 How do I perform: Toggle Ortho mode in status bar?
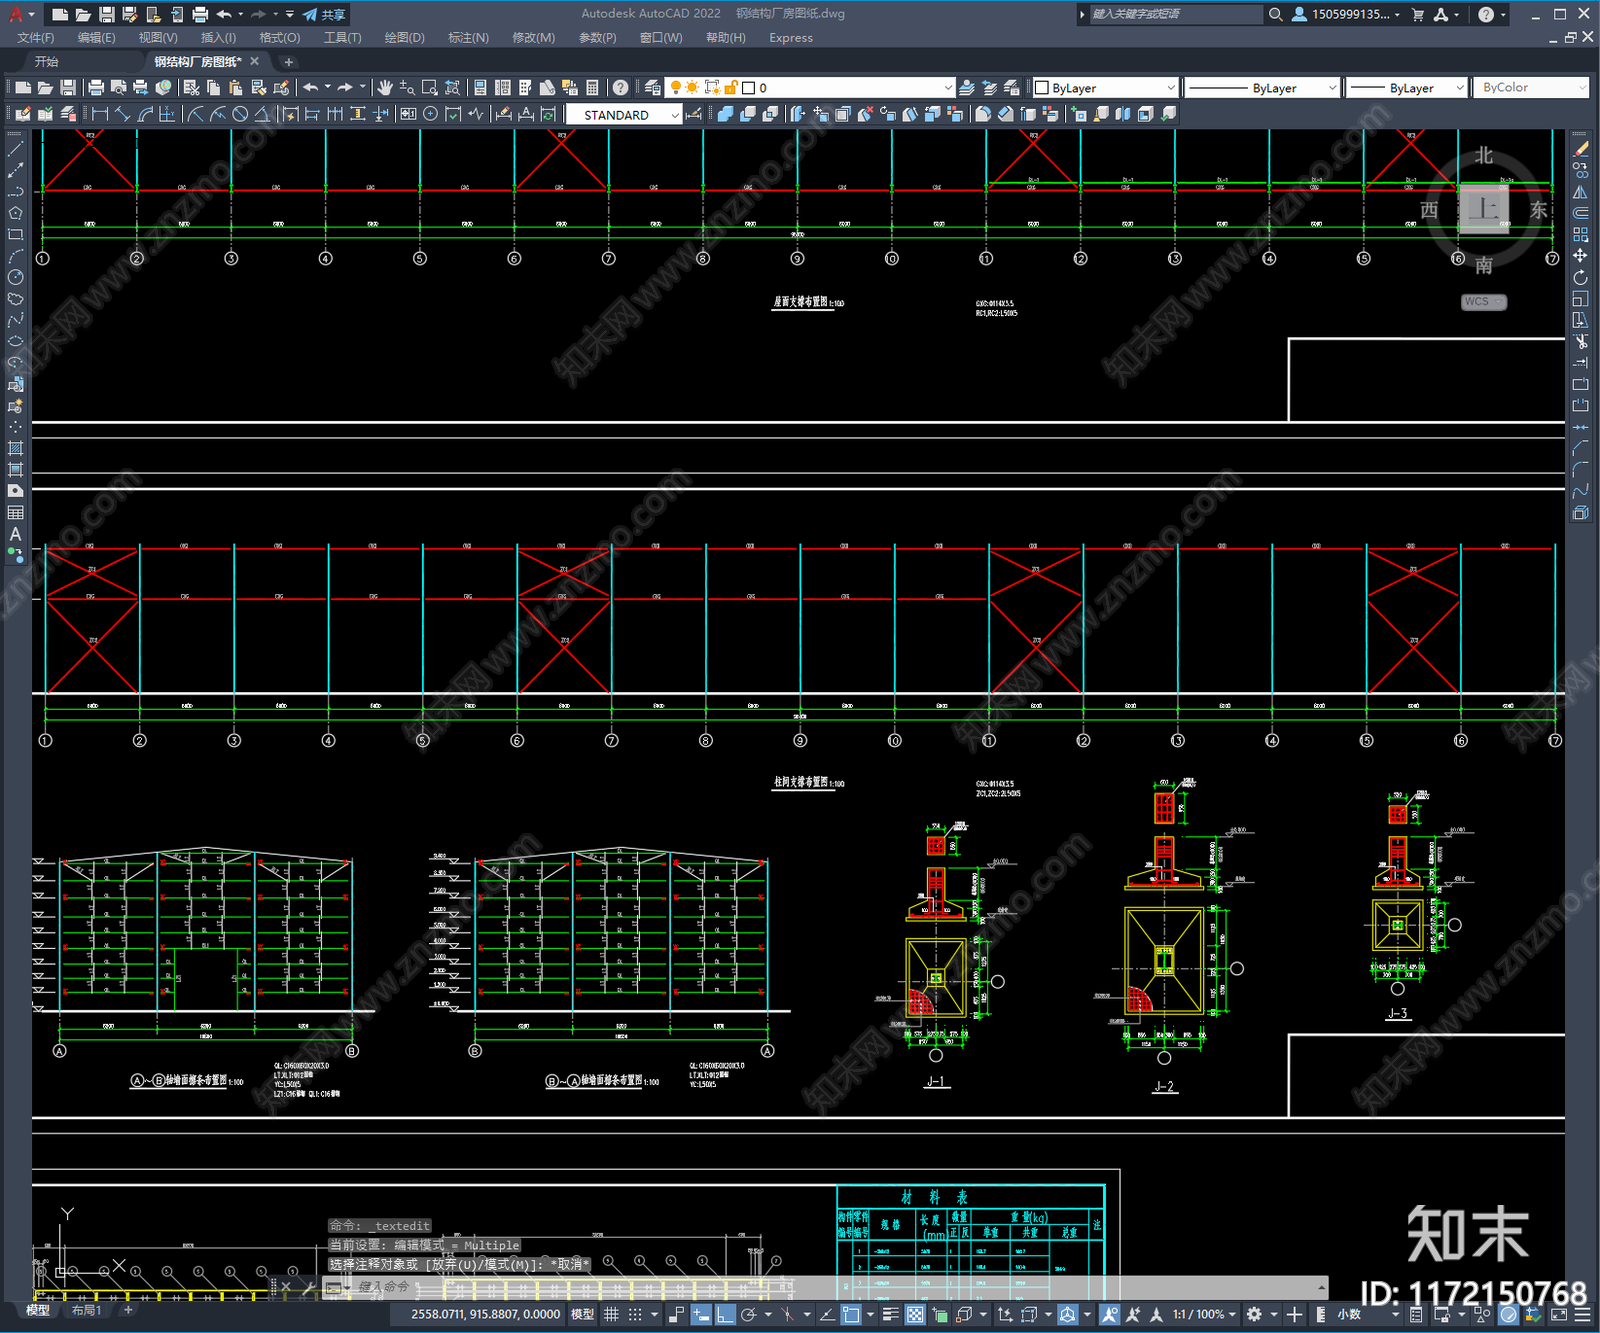[725, 1314]
